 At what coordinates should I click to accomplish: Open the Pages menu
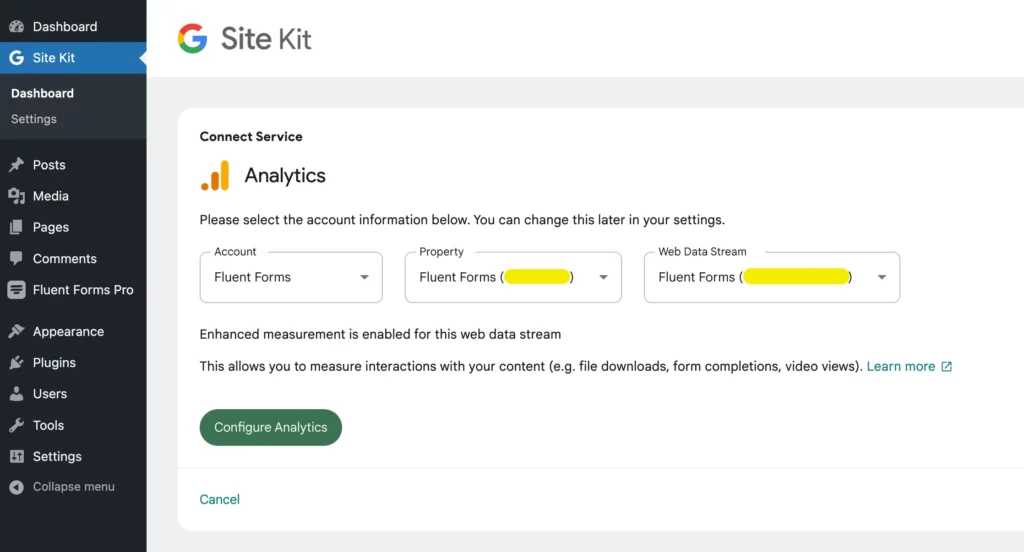73,227
